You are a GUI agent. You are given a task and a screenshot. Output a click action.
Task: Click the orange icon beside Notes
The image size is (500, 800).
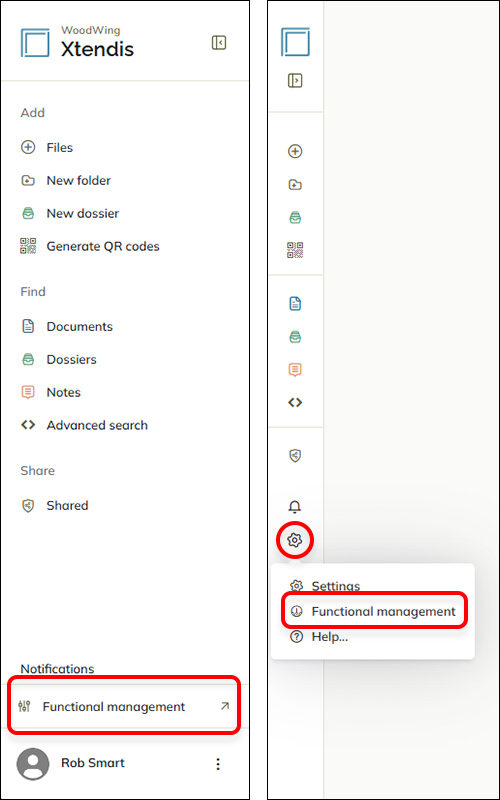click(x=28, y=392)
